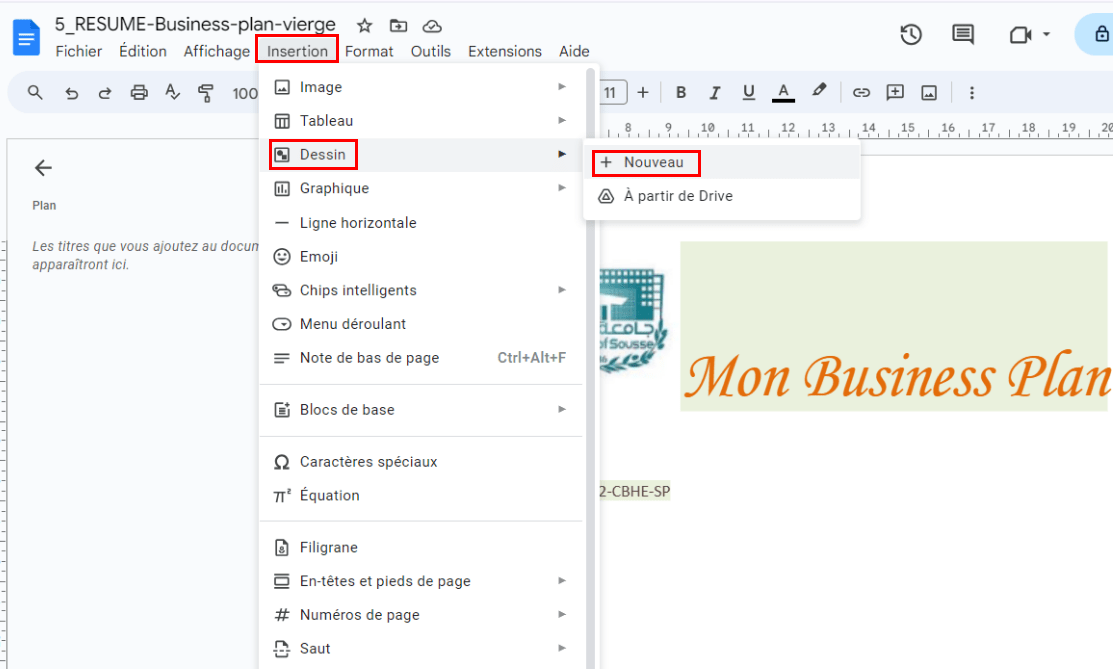Insert a Note de bas de page
Viewport: 1113px width, 670px height.
(422, 358)
